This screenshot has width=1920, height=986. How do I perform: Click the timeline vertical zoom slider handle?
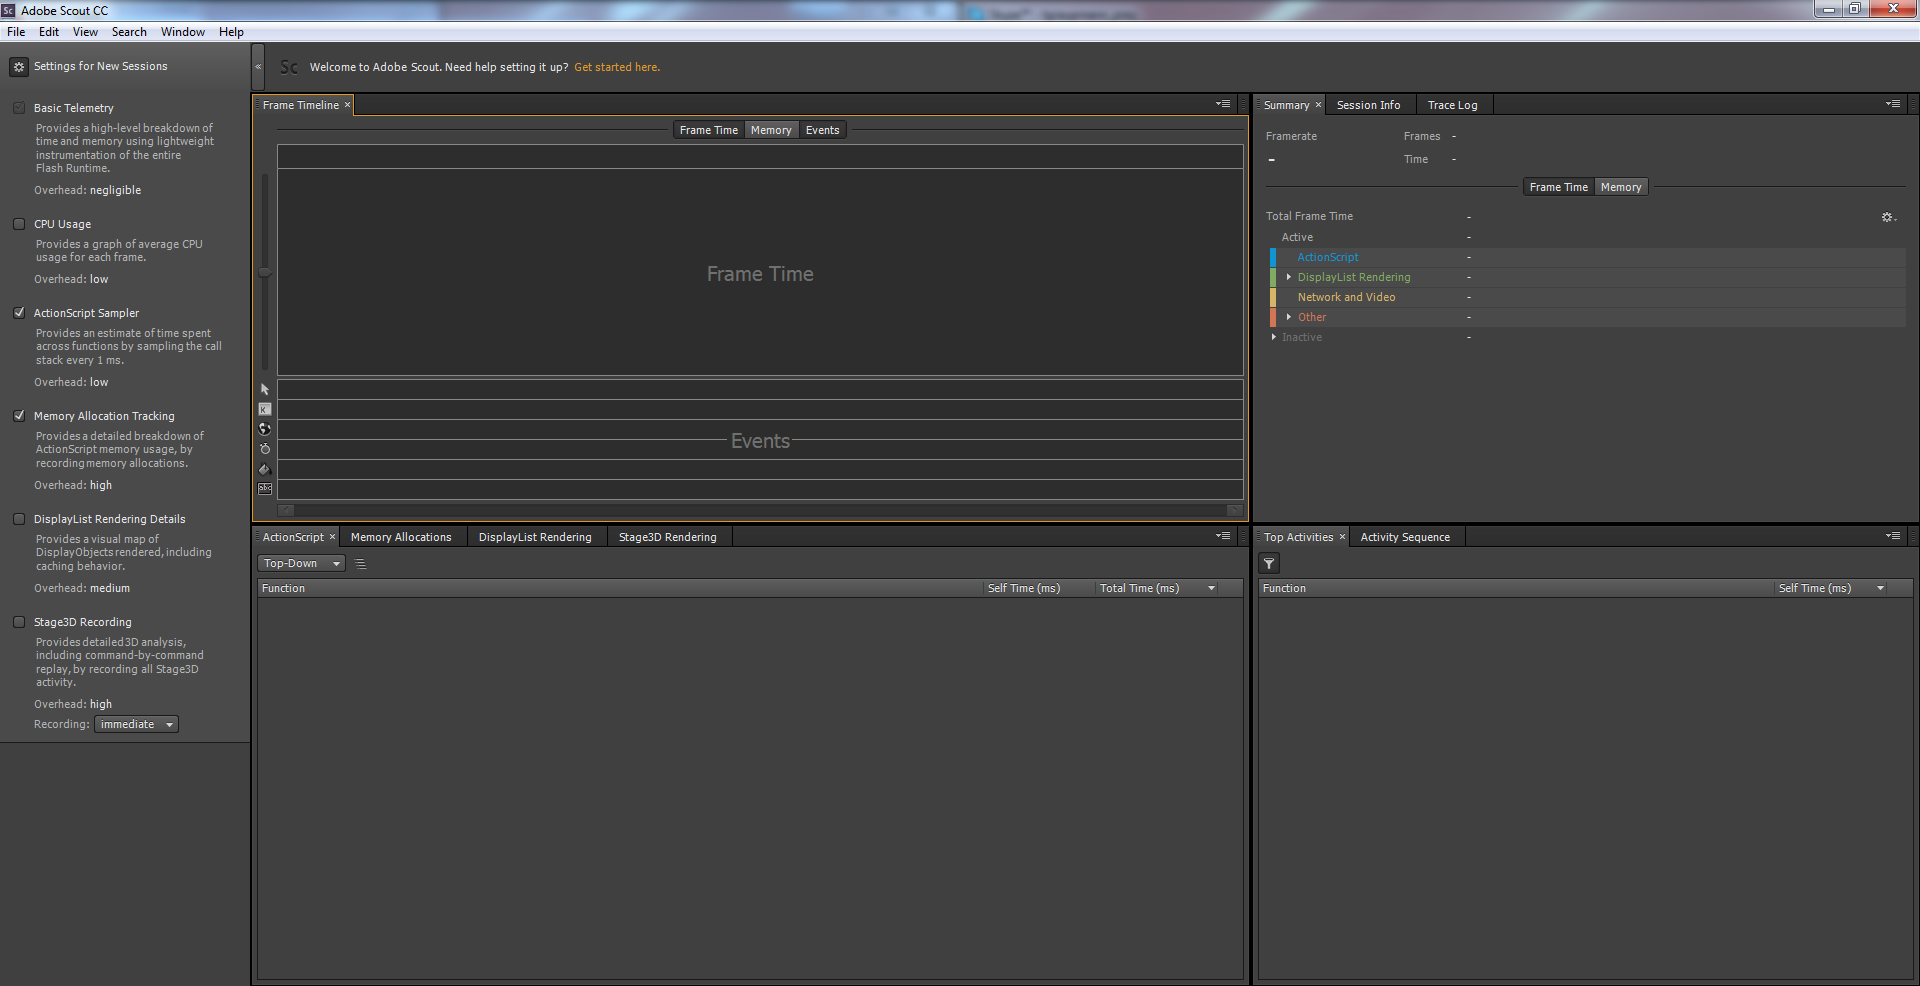click(x=265, y=272)
